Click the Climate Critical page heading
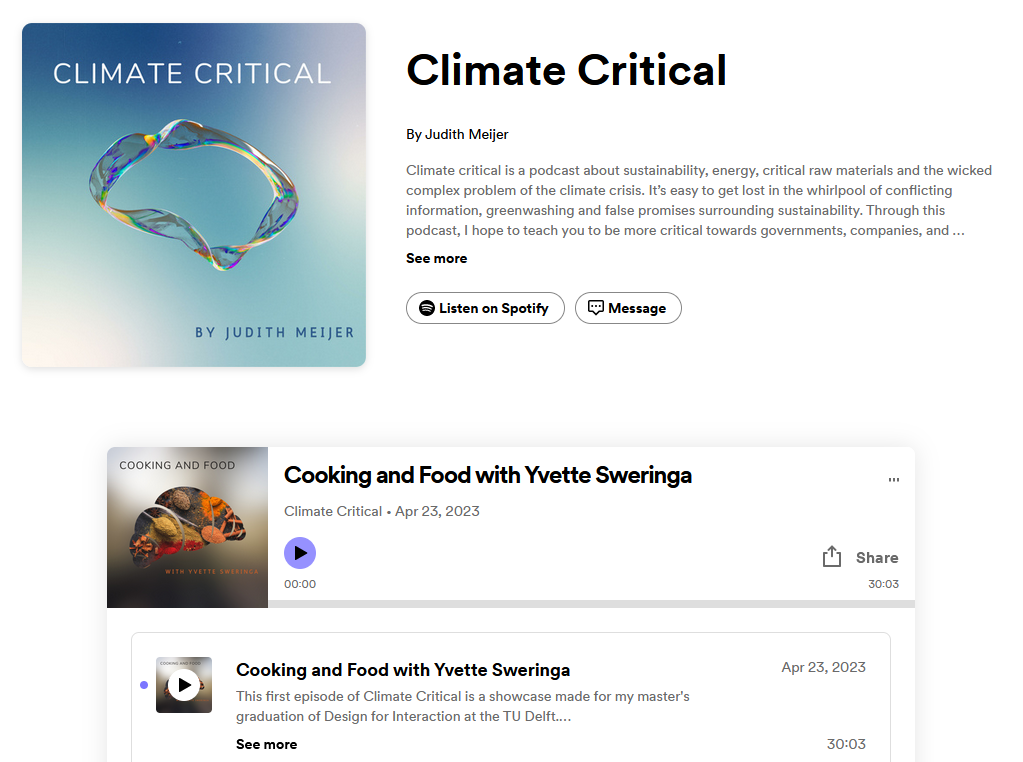Image resolution: width=1023 pixels, height=762 pixels. coord(566,71)
